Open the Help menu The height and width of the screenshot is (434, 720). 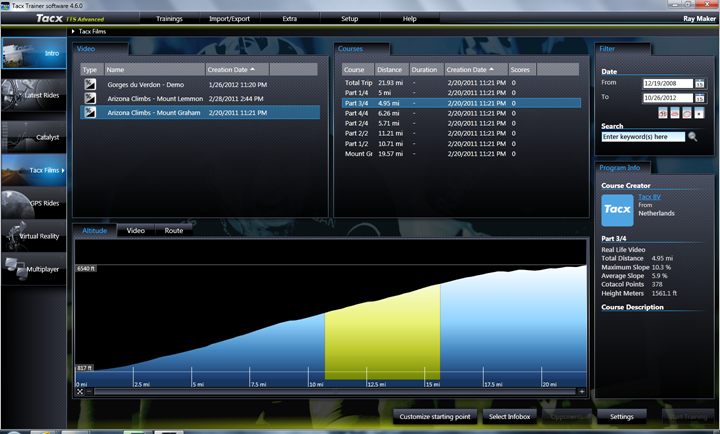[409, 19]
